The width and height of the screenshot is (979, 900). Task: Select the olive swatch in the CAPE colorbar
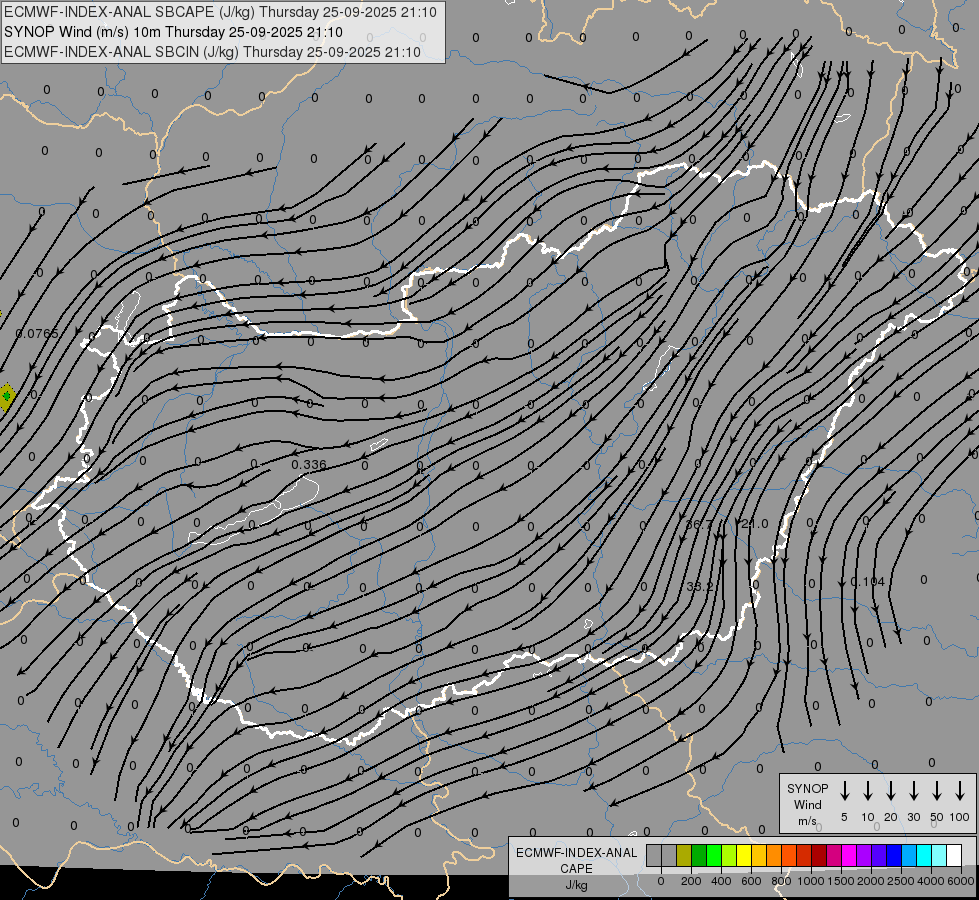(684, 855)
